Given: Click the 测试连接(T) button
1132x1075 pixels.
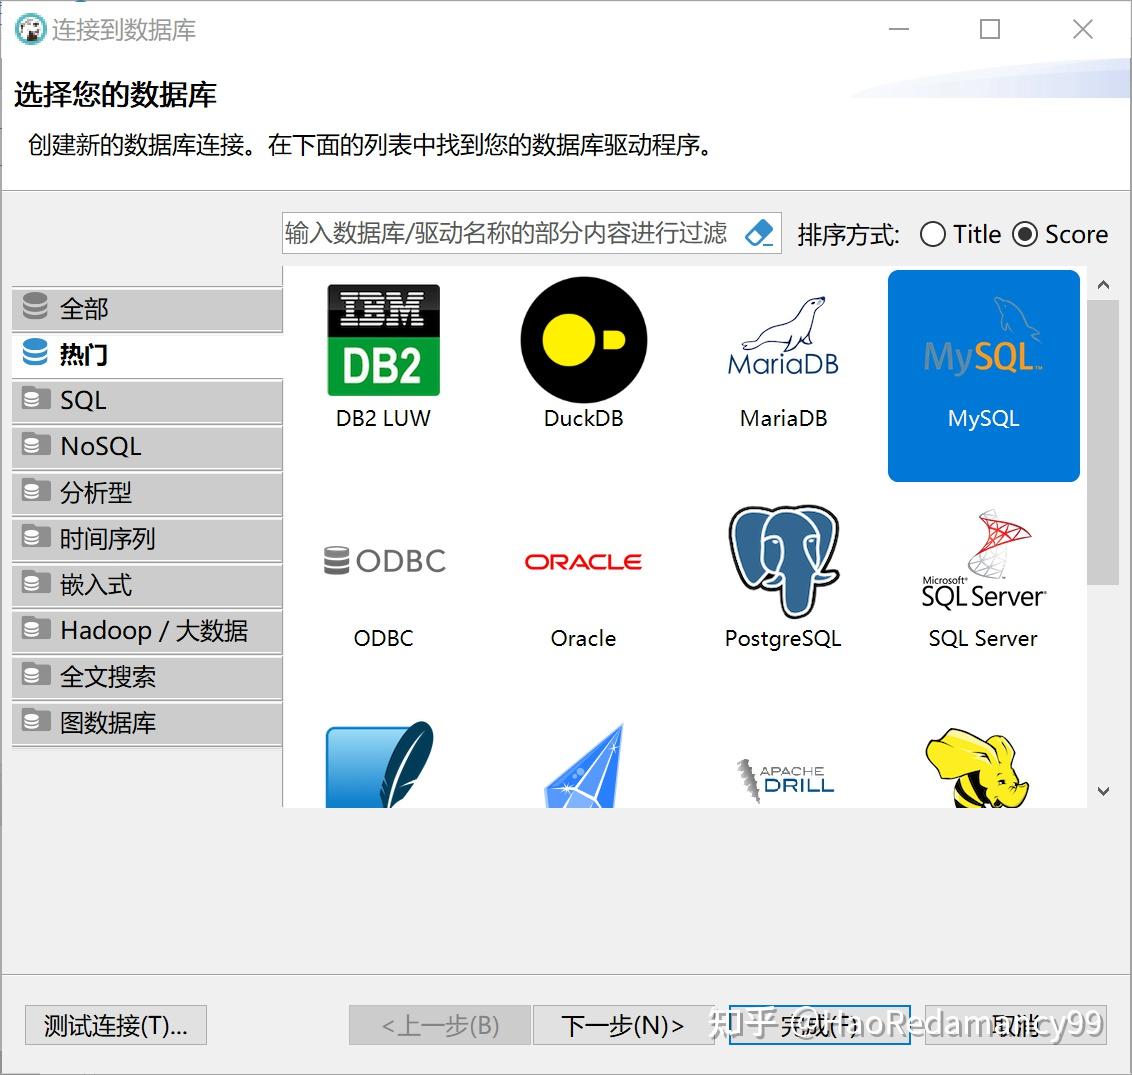Looking at the screenshot, I should (115, 1025).
